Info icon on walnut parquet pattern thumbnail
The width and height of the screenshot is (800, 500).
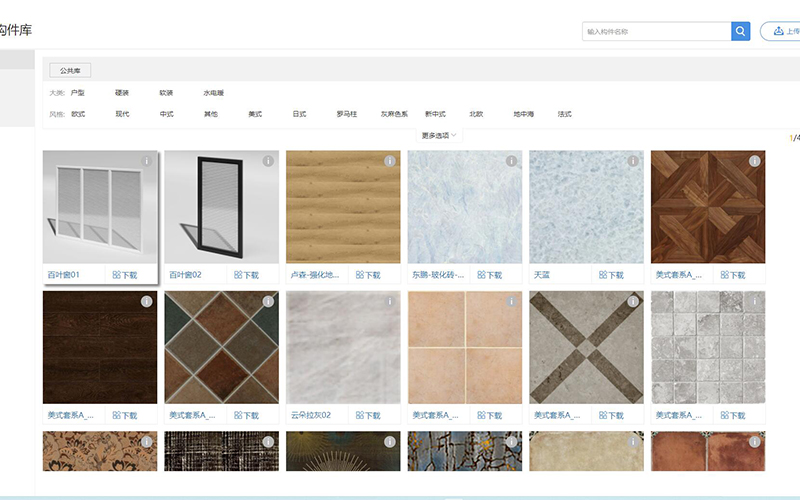(755, 161)
